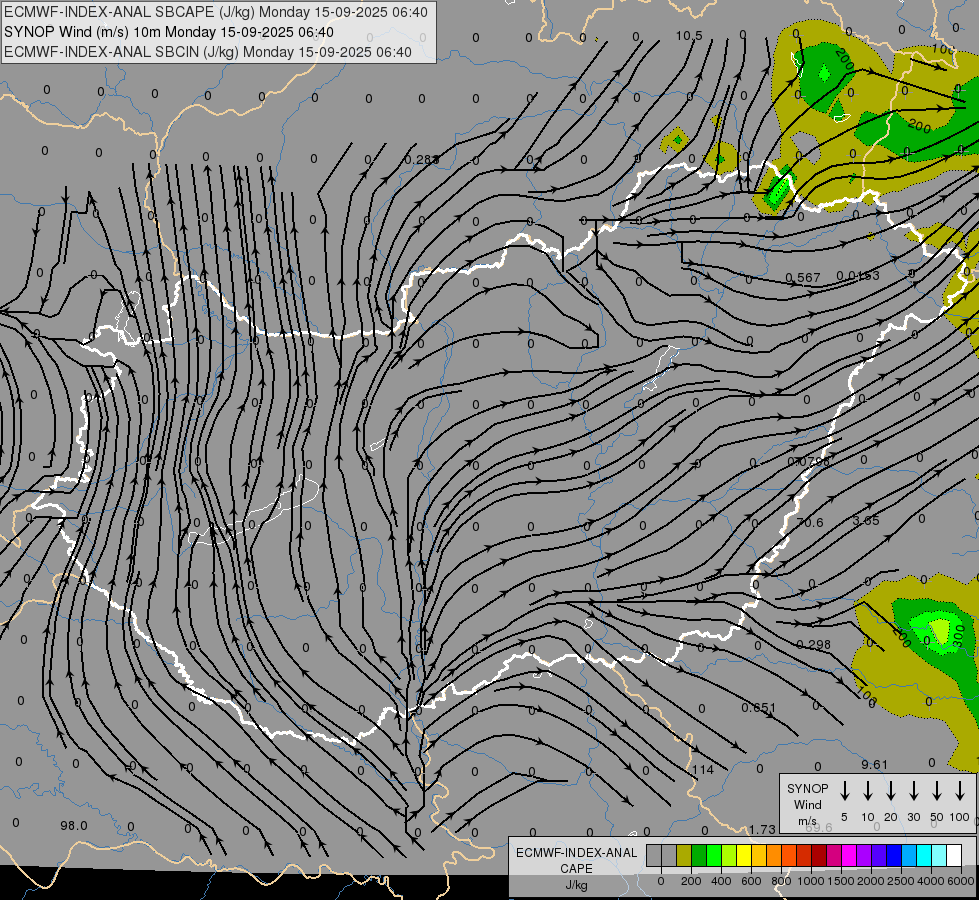Screen dimensions: 979x900
Task: Click the 2000 tick label on the CAPE scale
Action: 870,881
